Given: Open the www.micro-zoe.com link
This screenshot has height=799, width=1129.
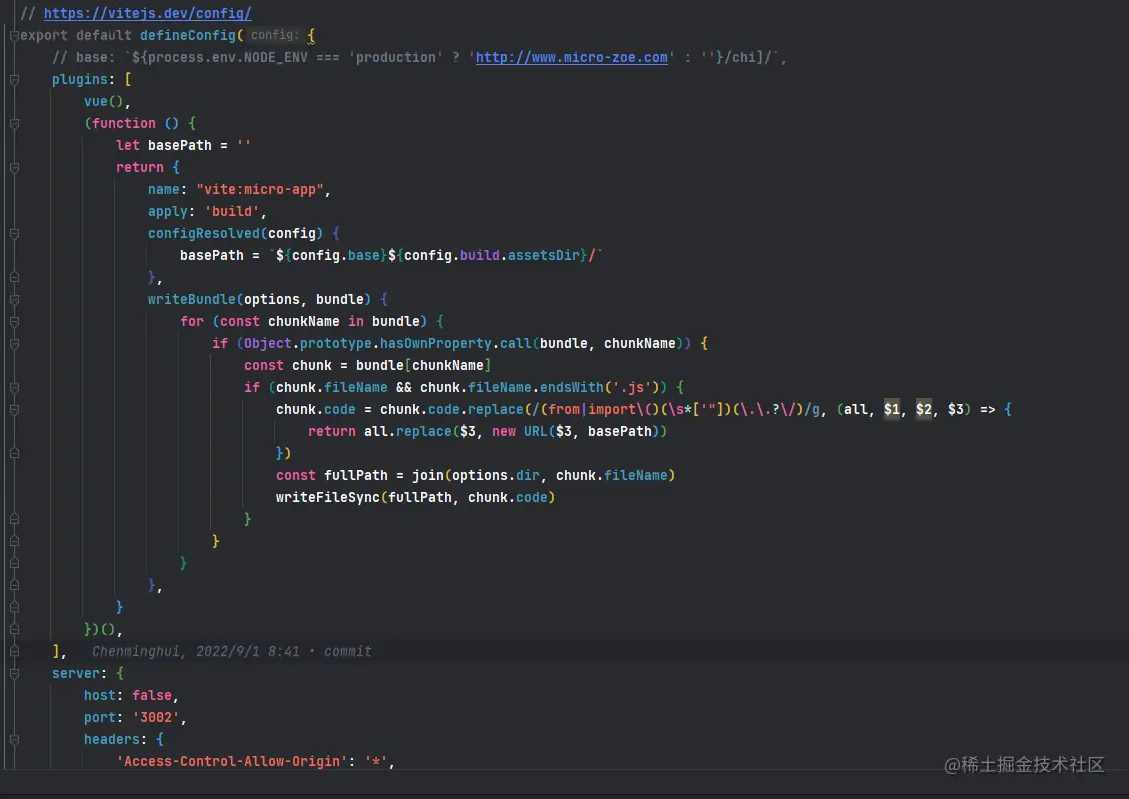Looking at the screenshot, I should [572, 57].
